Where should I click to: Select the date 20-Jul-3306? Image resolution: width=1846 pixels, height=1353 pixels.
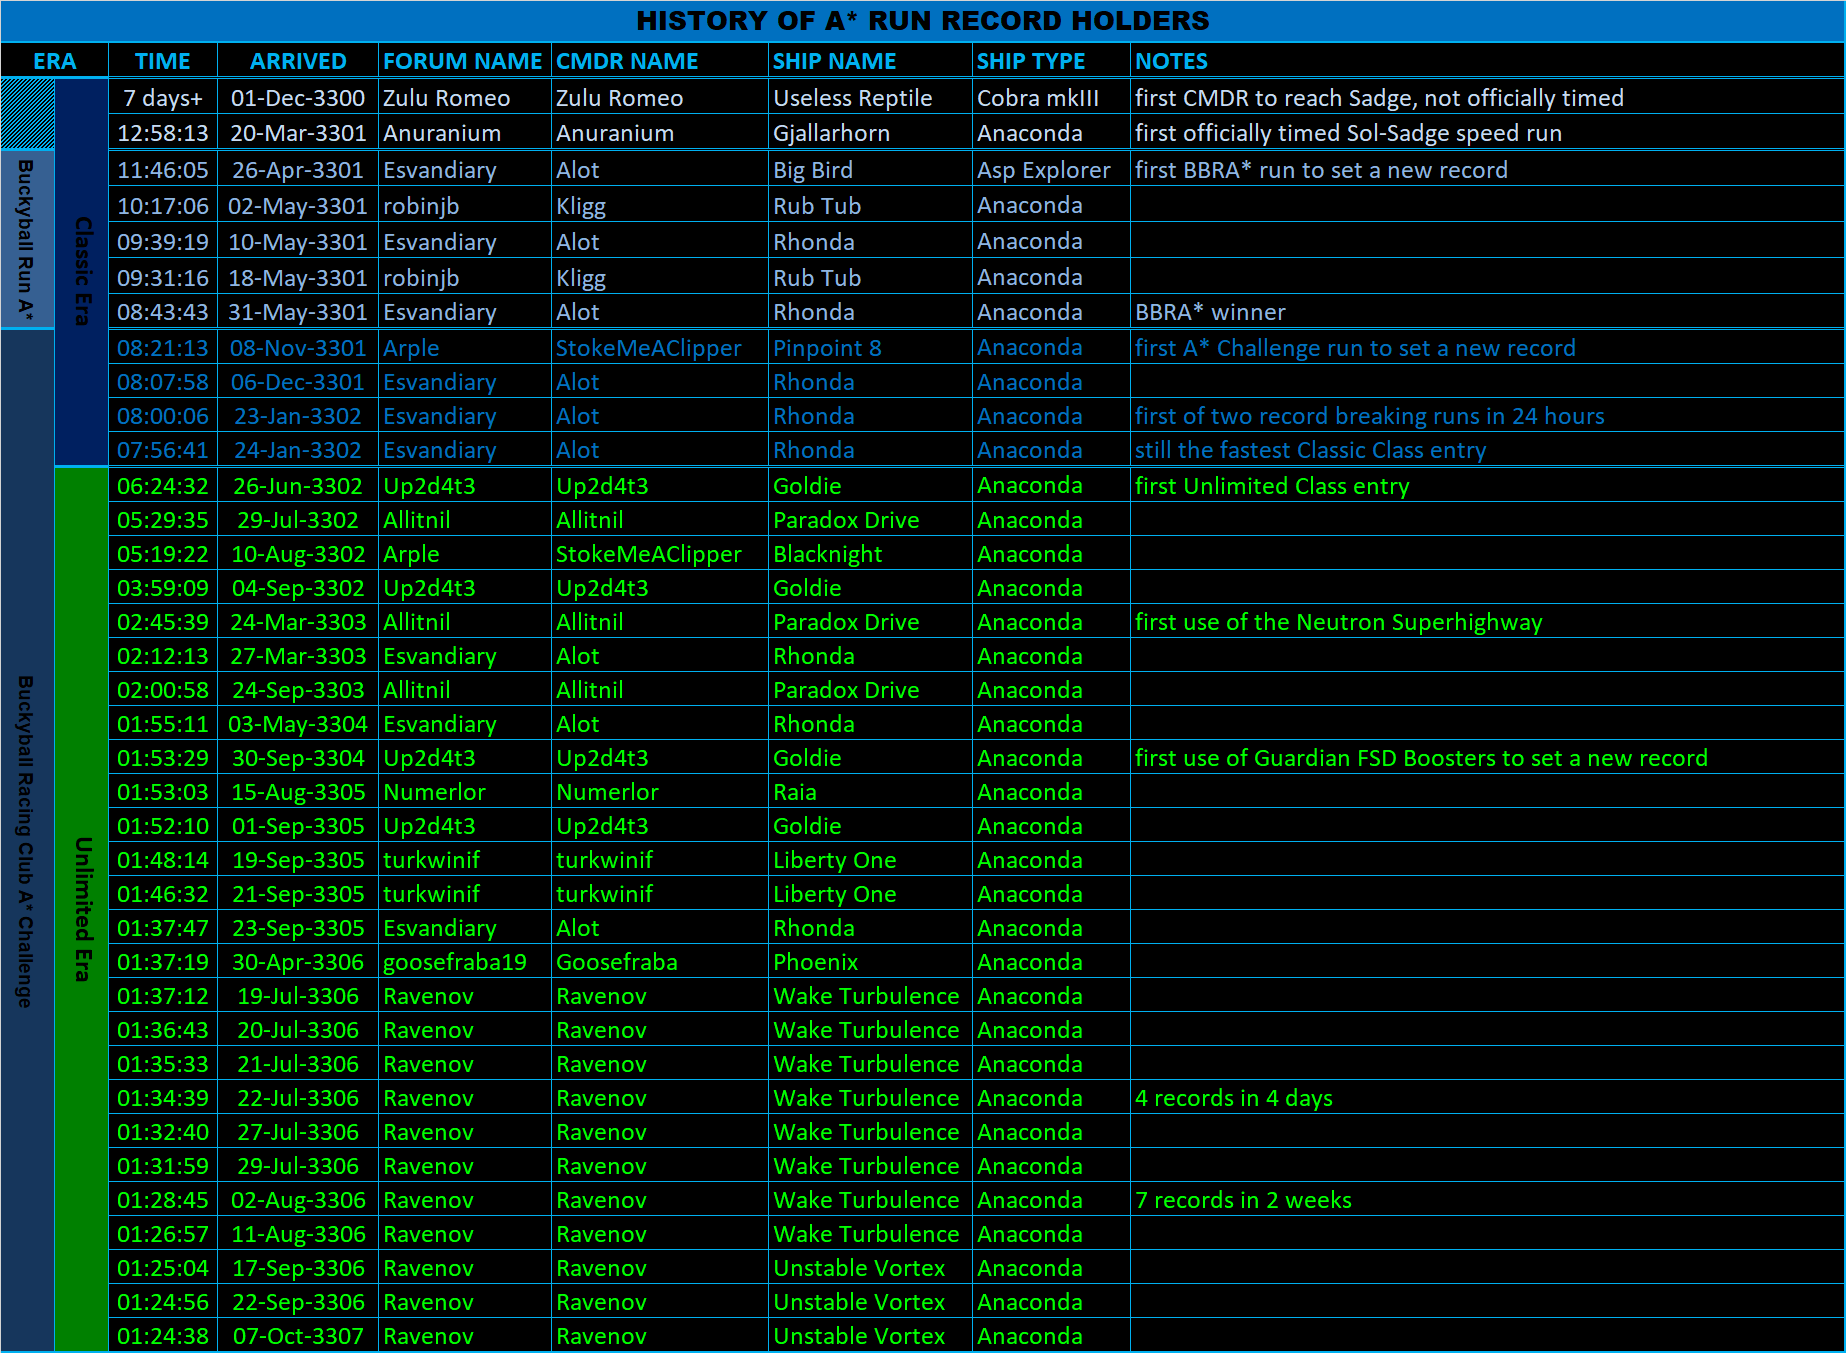[x=298, y=1030]
